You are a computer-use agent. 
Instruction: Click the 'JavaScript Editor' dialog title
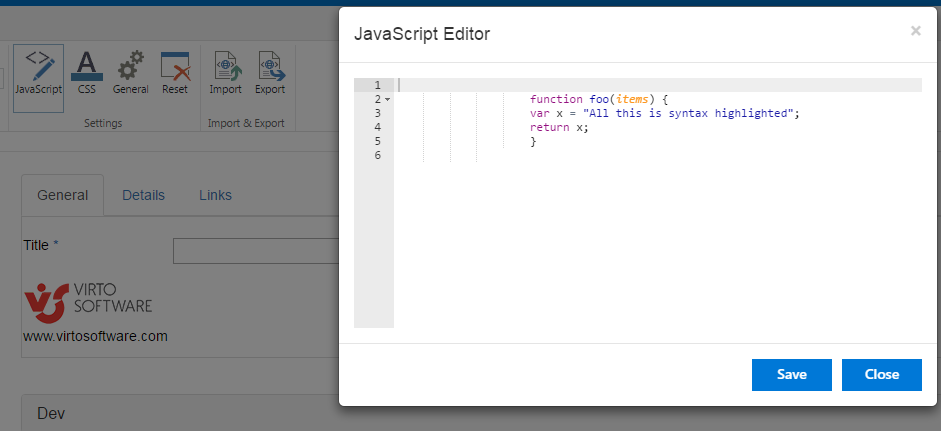422,34
